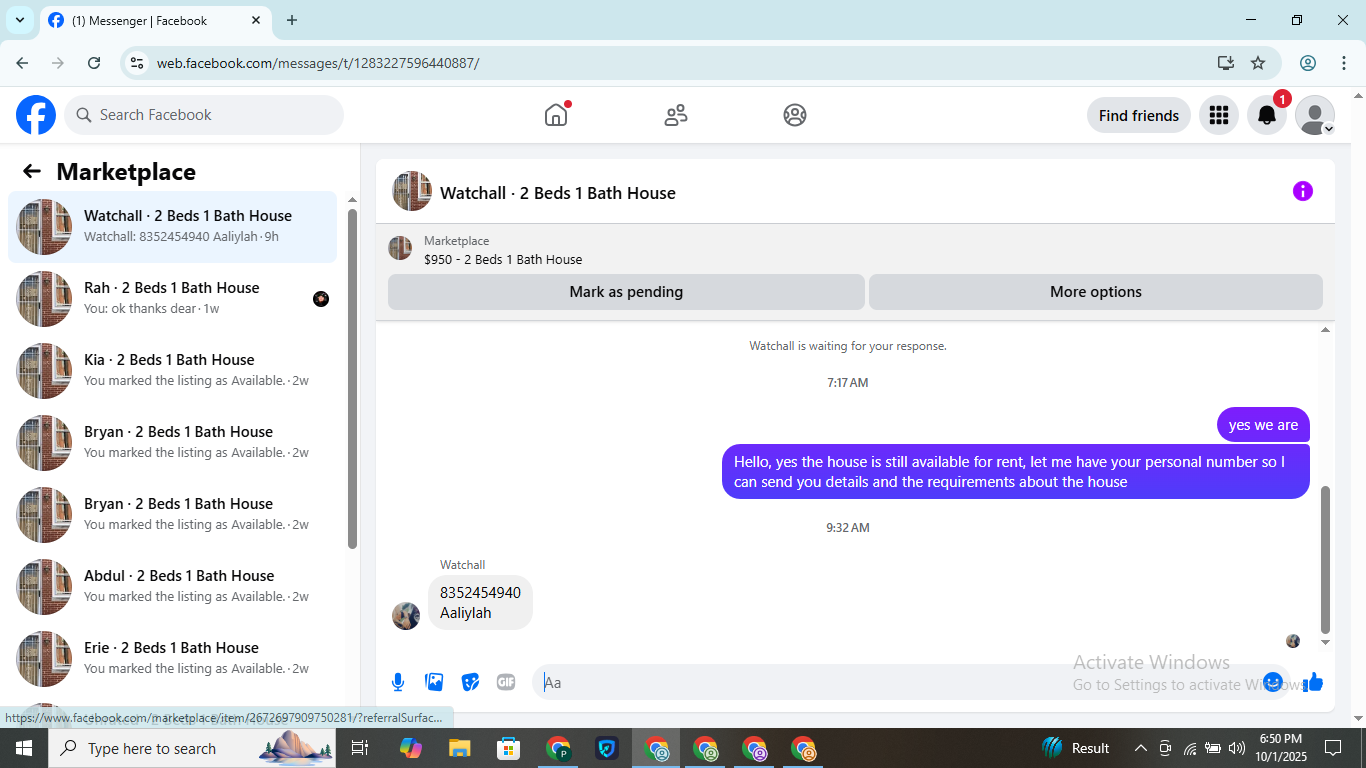
Task: Open the Copilot icon on the taskbar
Action: (x=411, y=748)
